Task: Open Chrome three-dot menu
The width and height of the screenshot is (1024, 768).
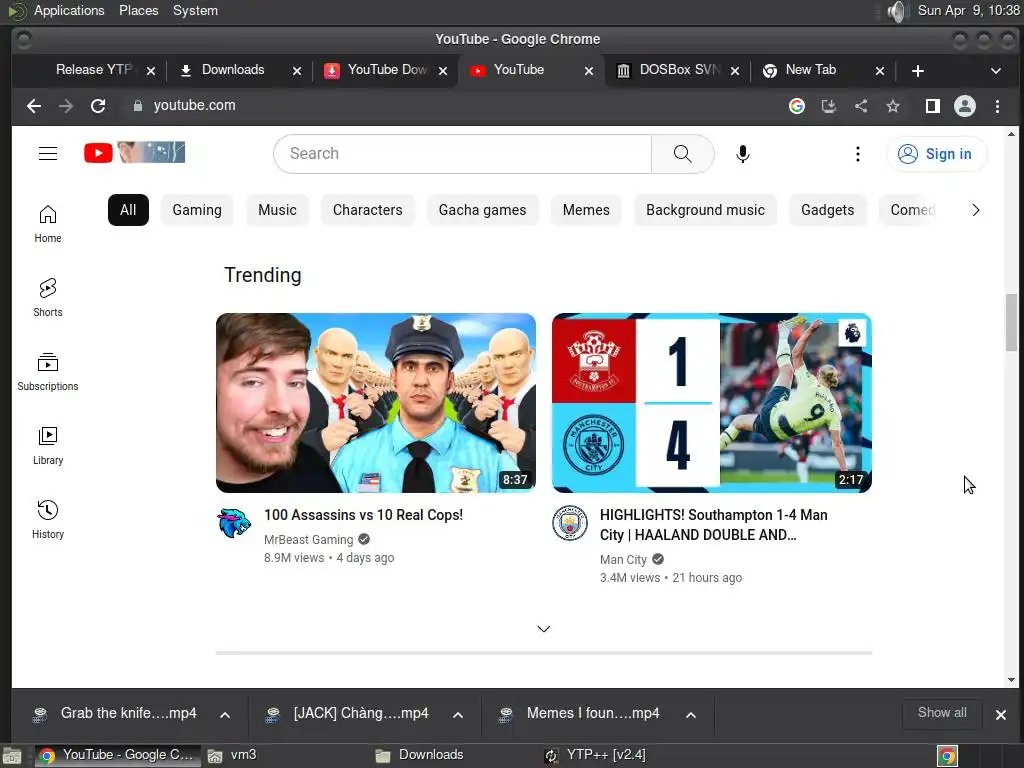Action: (x=997, y=106)
